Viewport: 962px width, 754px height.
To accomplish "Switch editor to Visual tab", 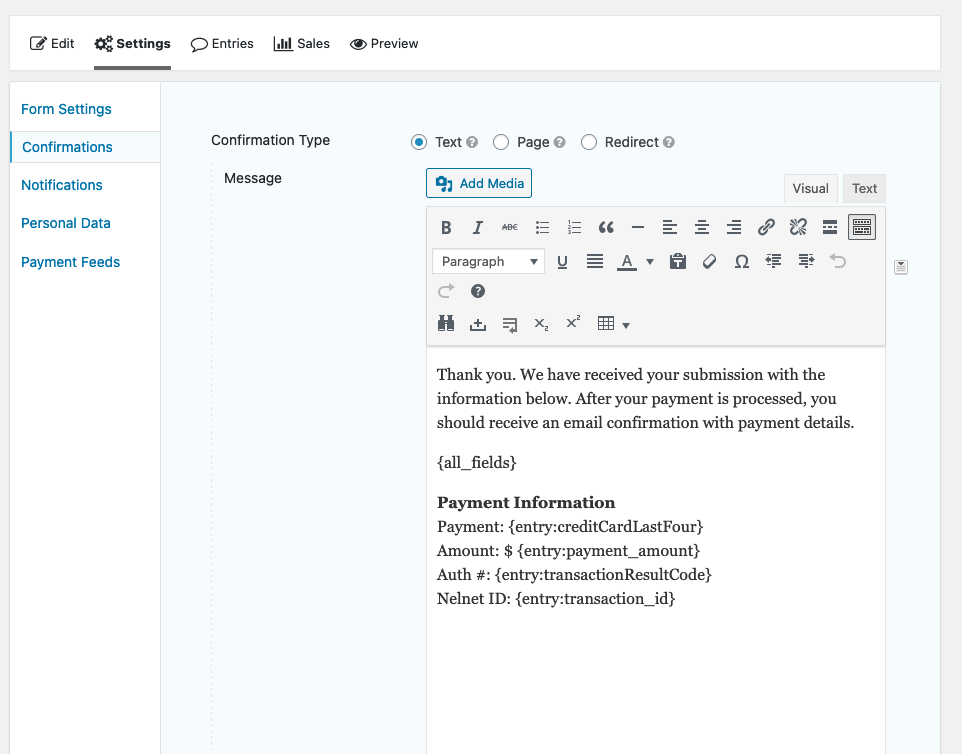I will pyautogui.click(x=810, y=188).
